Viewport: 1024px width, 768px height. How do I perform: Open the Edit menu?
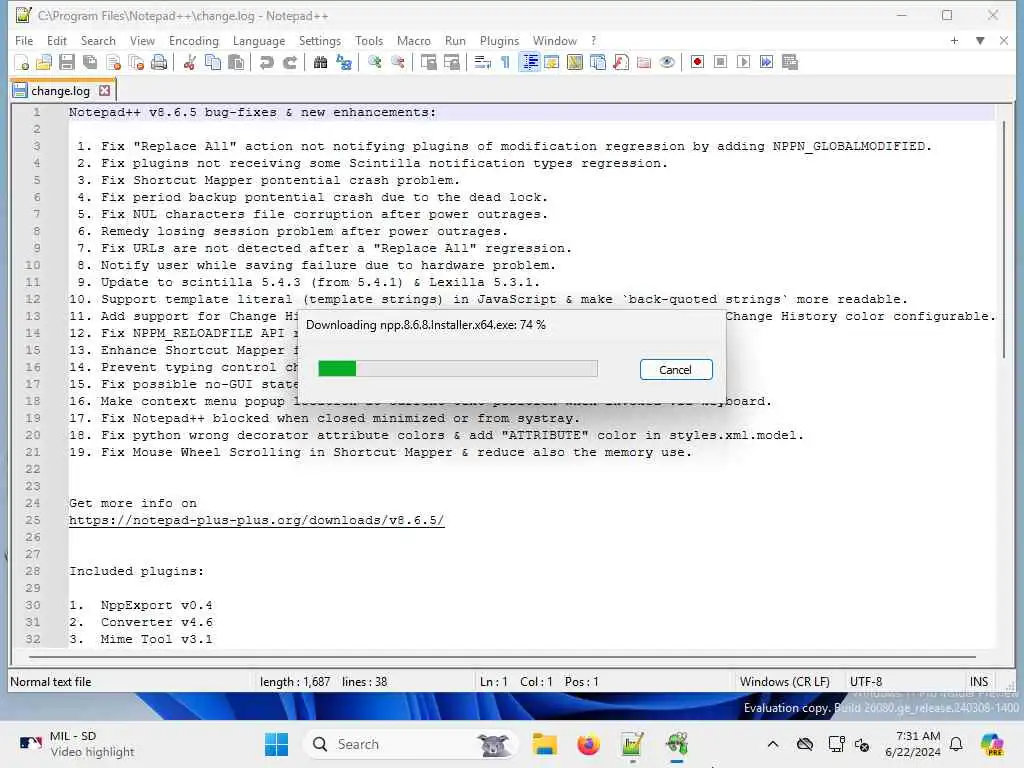click(57, 40)
